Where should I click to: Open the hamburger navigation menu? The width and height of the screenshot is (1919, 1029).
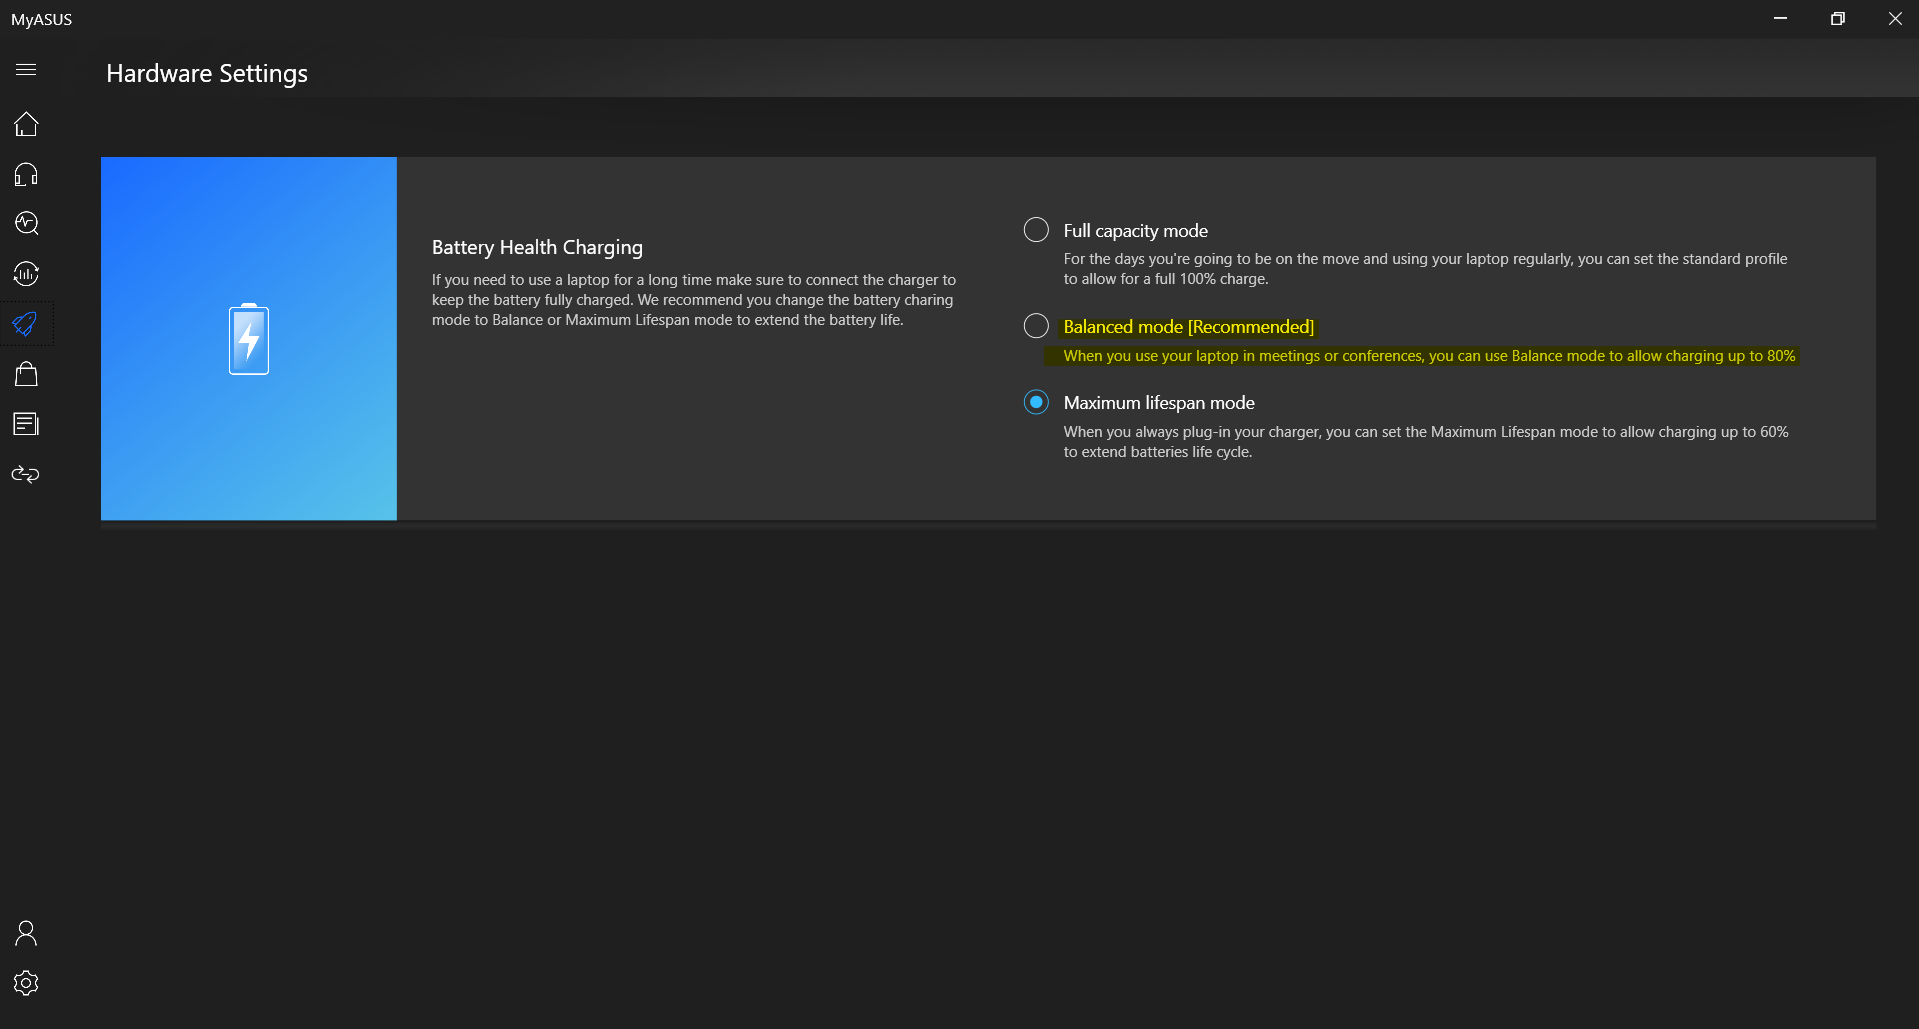pos(26,70)
